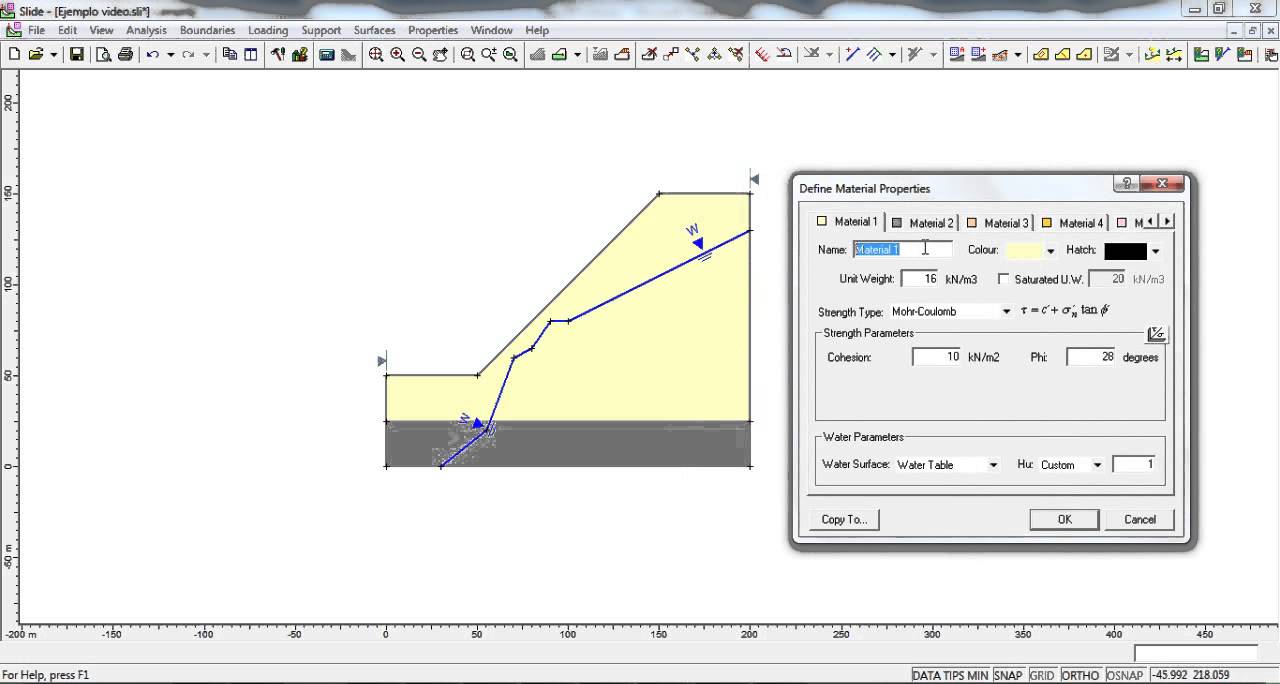
Task: Click the red lines support icon
Action: pos(762,55)
